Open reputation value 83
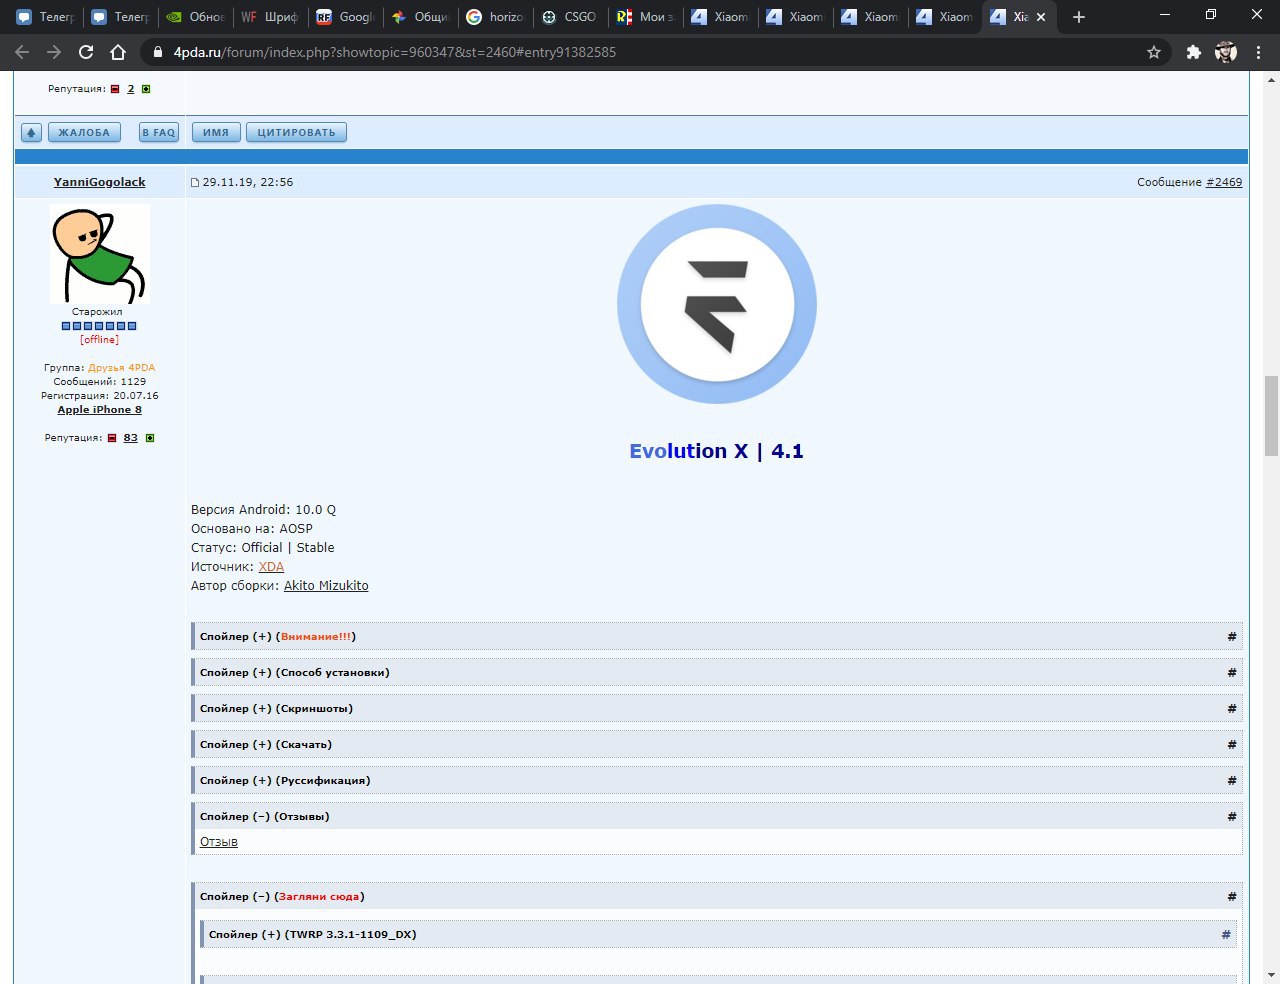Screen dimensions: 1280x984 [131, 438]
